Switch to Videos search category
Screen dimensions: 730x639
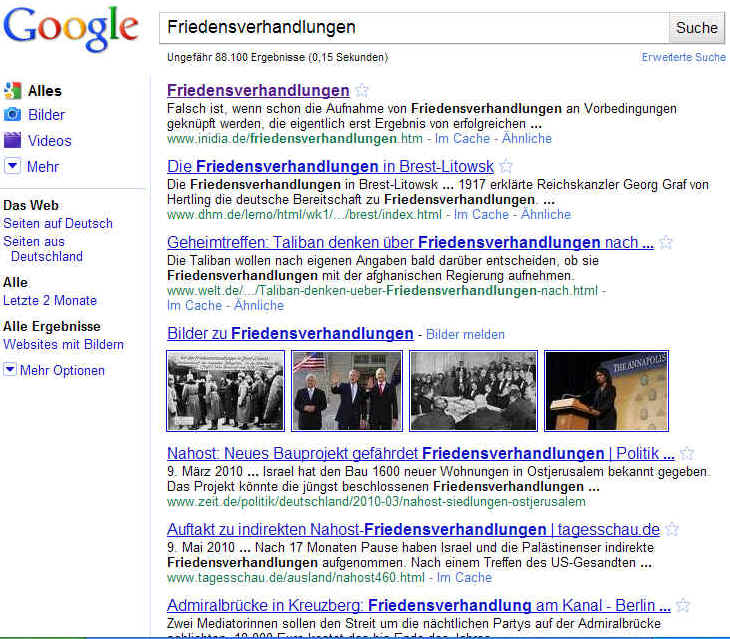tap(50, 141)
